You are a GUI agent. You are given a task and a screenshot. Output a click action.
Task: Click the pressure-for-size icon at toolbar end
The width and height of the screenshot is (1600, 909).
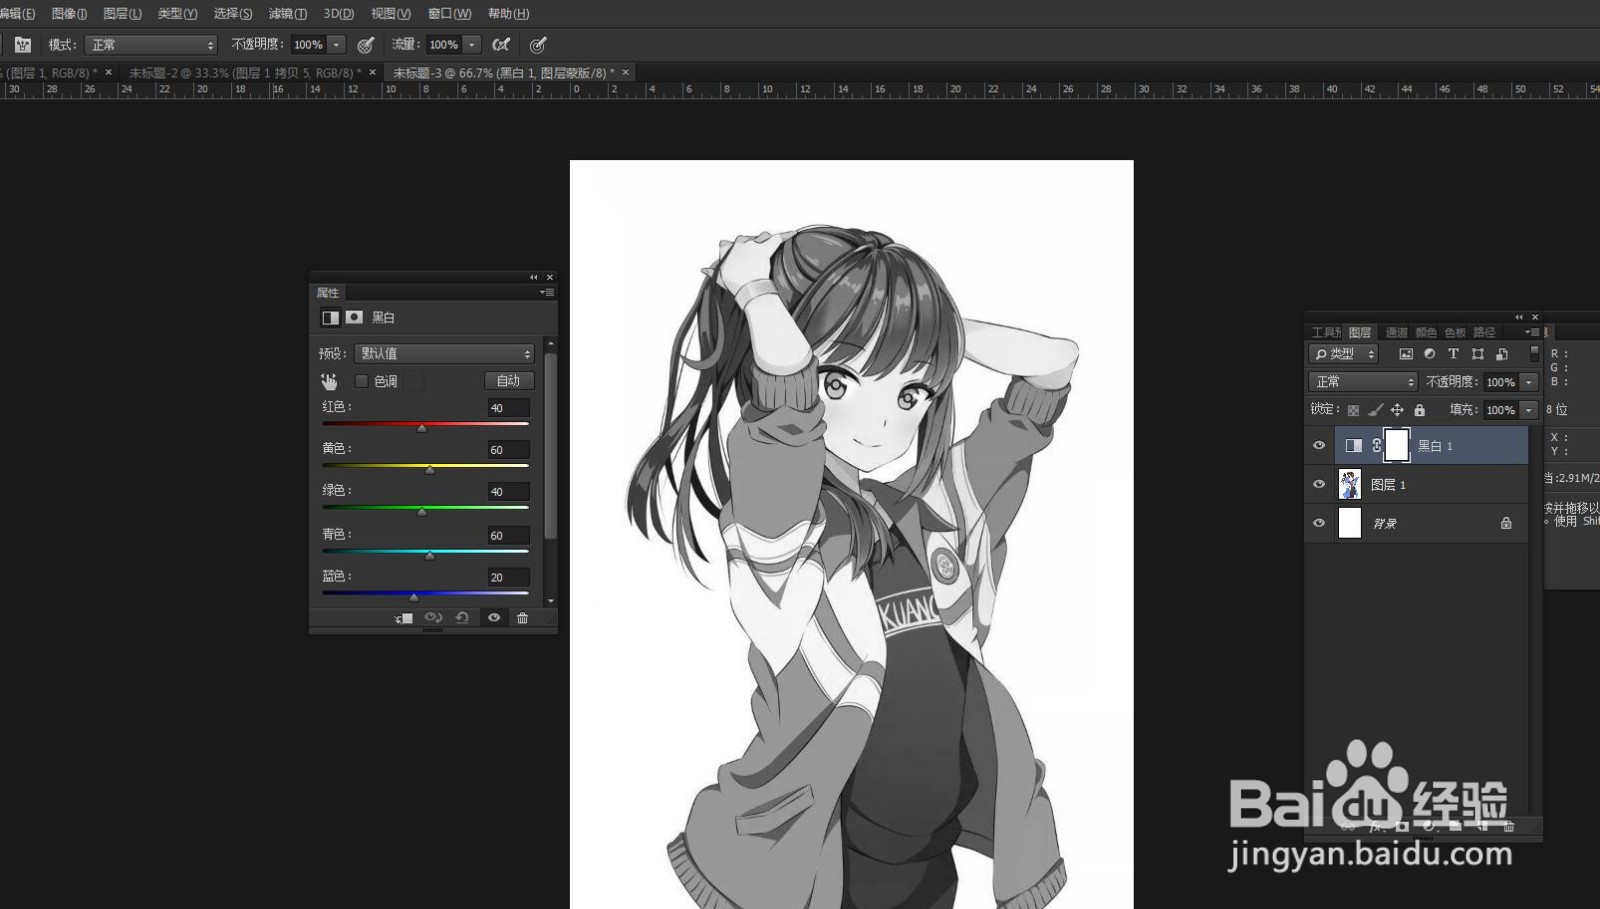pos(538,44)
